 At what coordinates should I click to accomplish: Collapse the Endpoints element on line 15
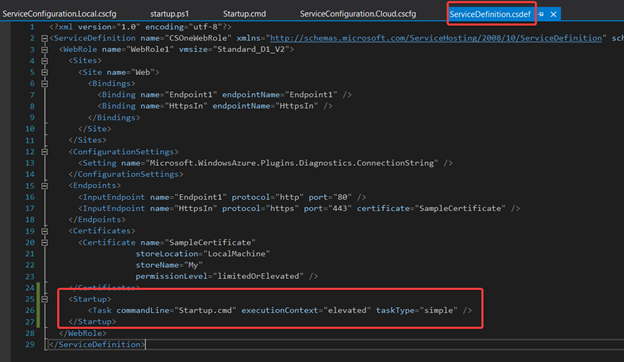point(45,186)
